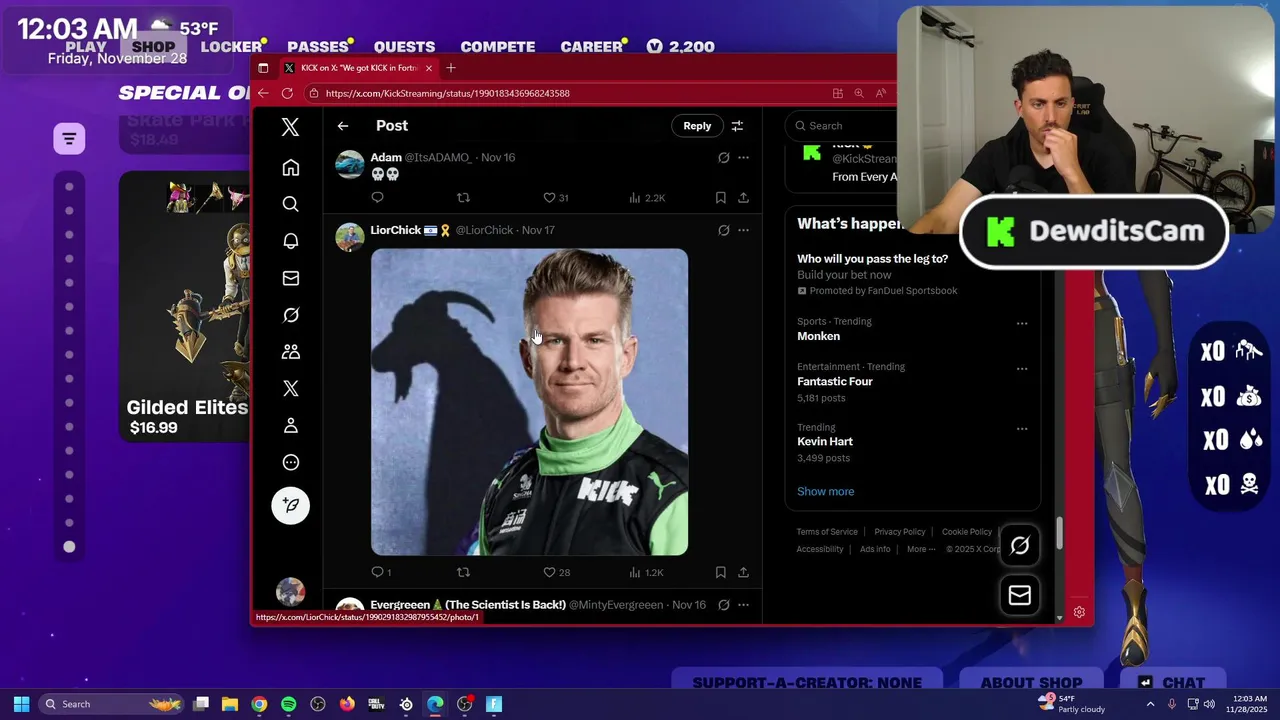Open options for Kevin Hart trending item
Viewport: 1280px width, 720px height.
[x=1022, y=429]
